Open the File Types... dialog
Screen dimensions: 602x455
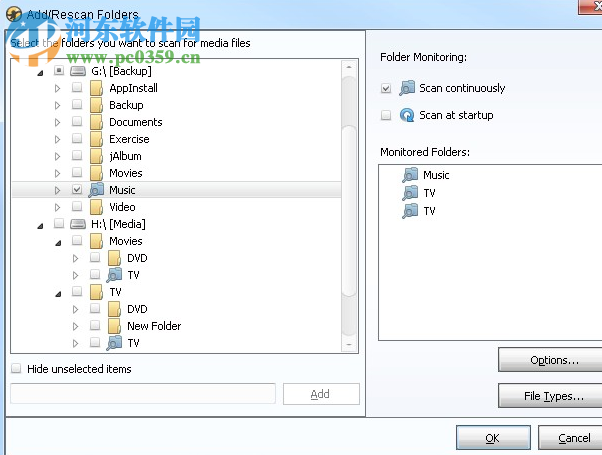[550, 395]
